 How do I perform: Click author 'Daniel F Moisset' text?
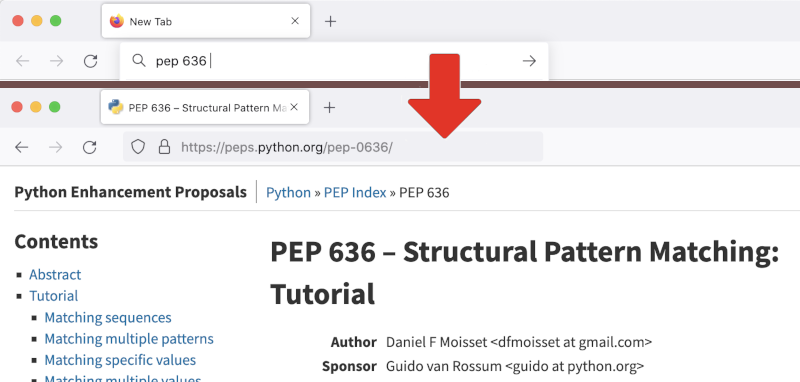437,342
